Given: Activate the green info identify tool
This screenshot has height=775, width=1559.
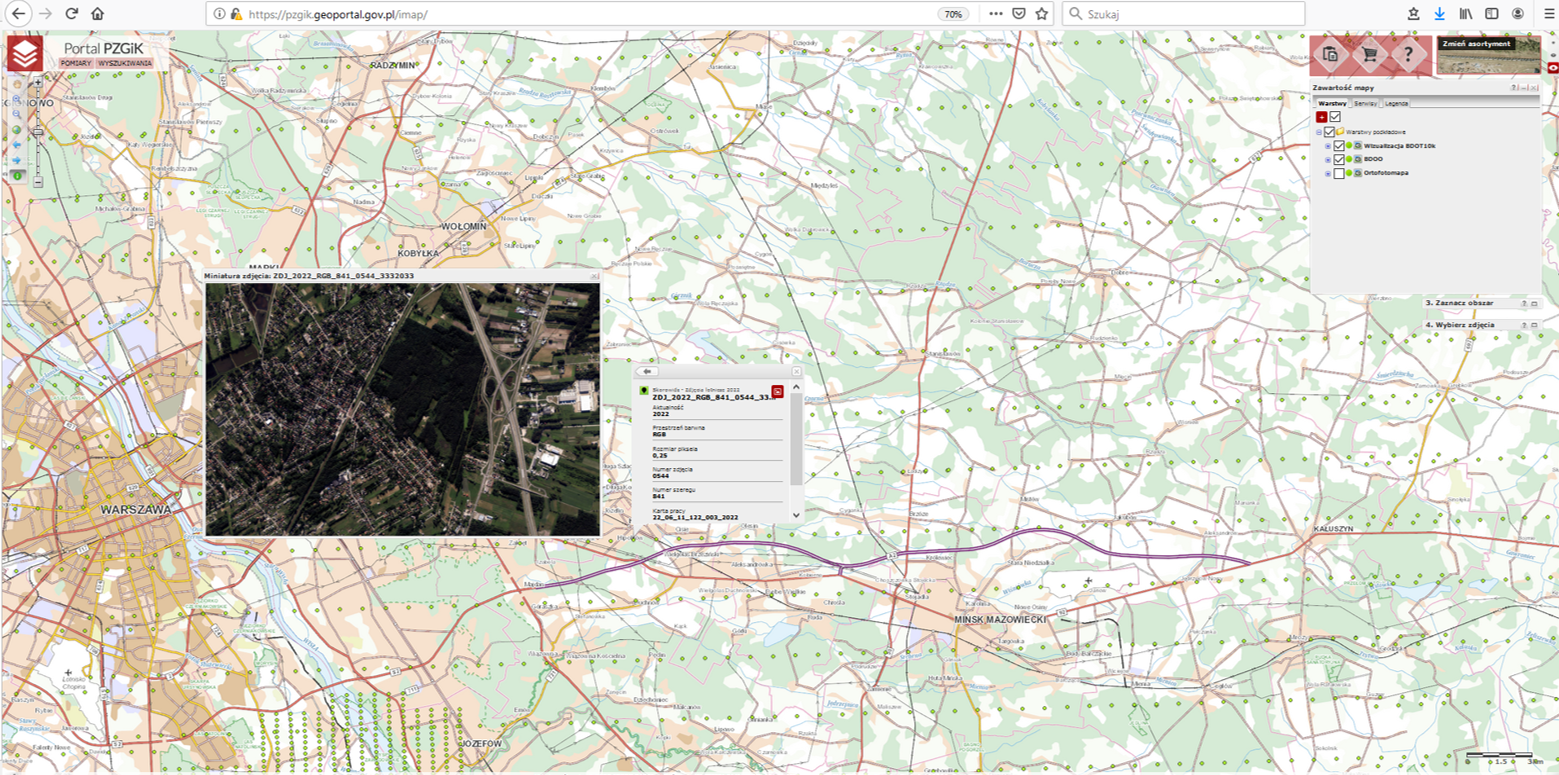Looking at the screenshot, I should coord(17,175).
